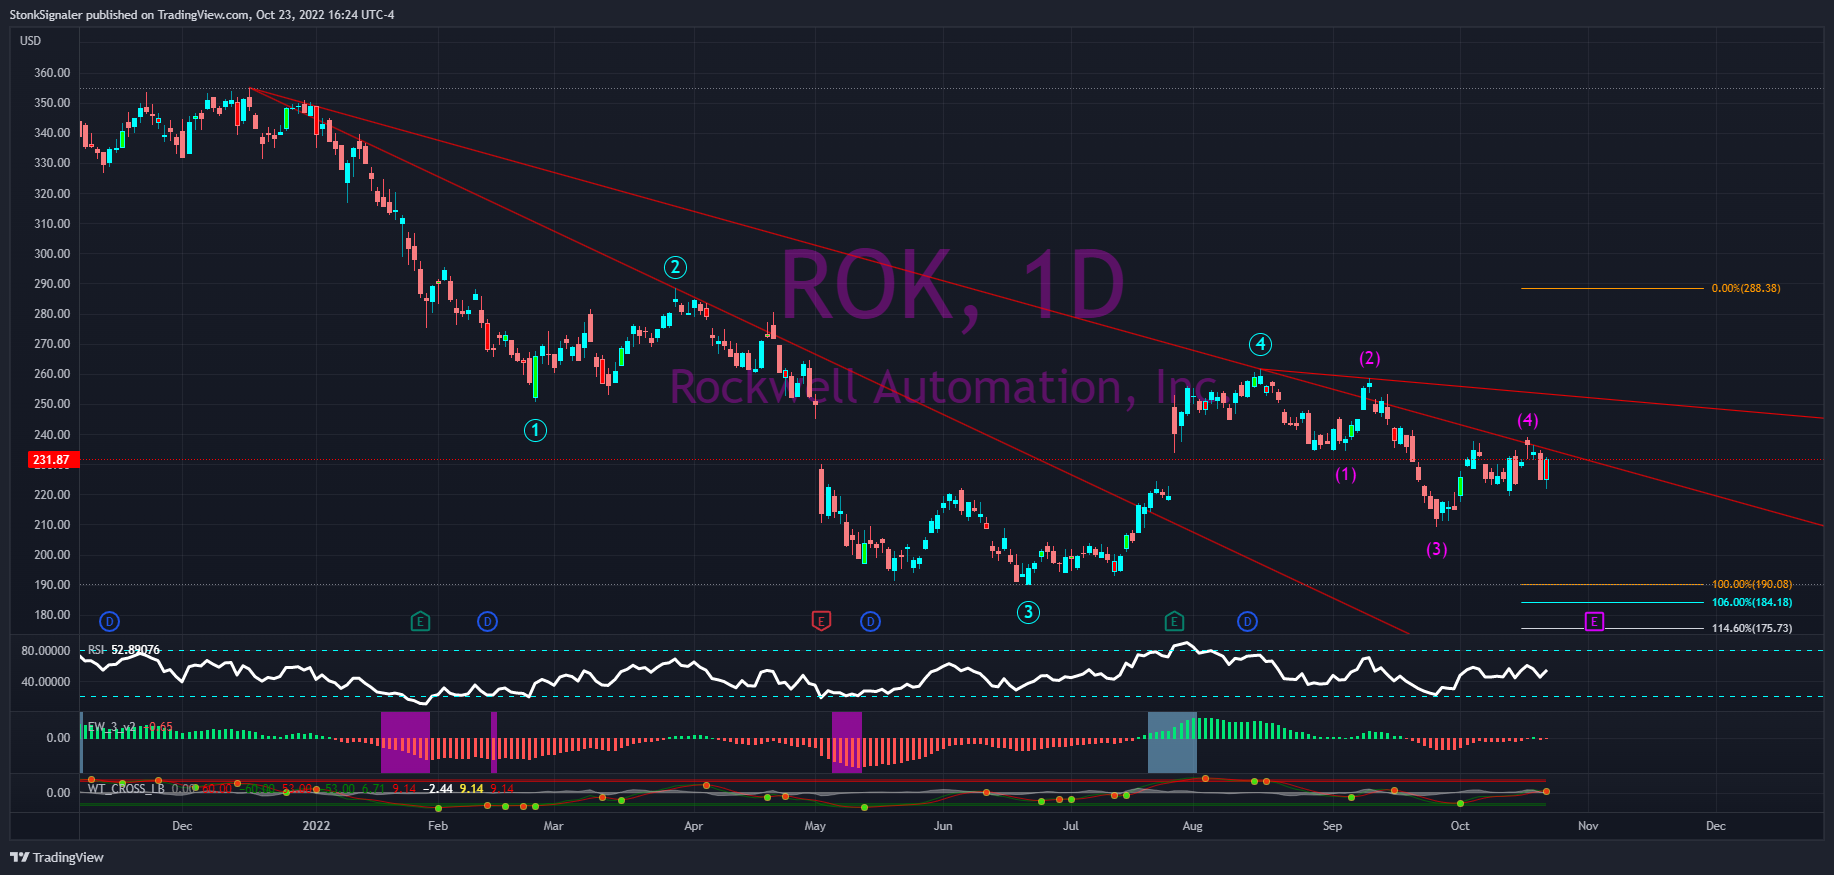Click the May label on the time axis
Viewport: 1834px width, 875px height.
coord(815,826)
